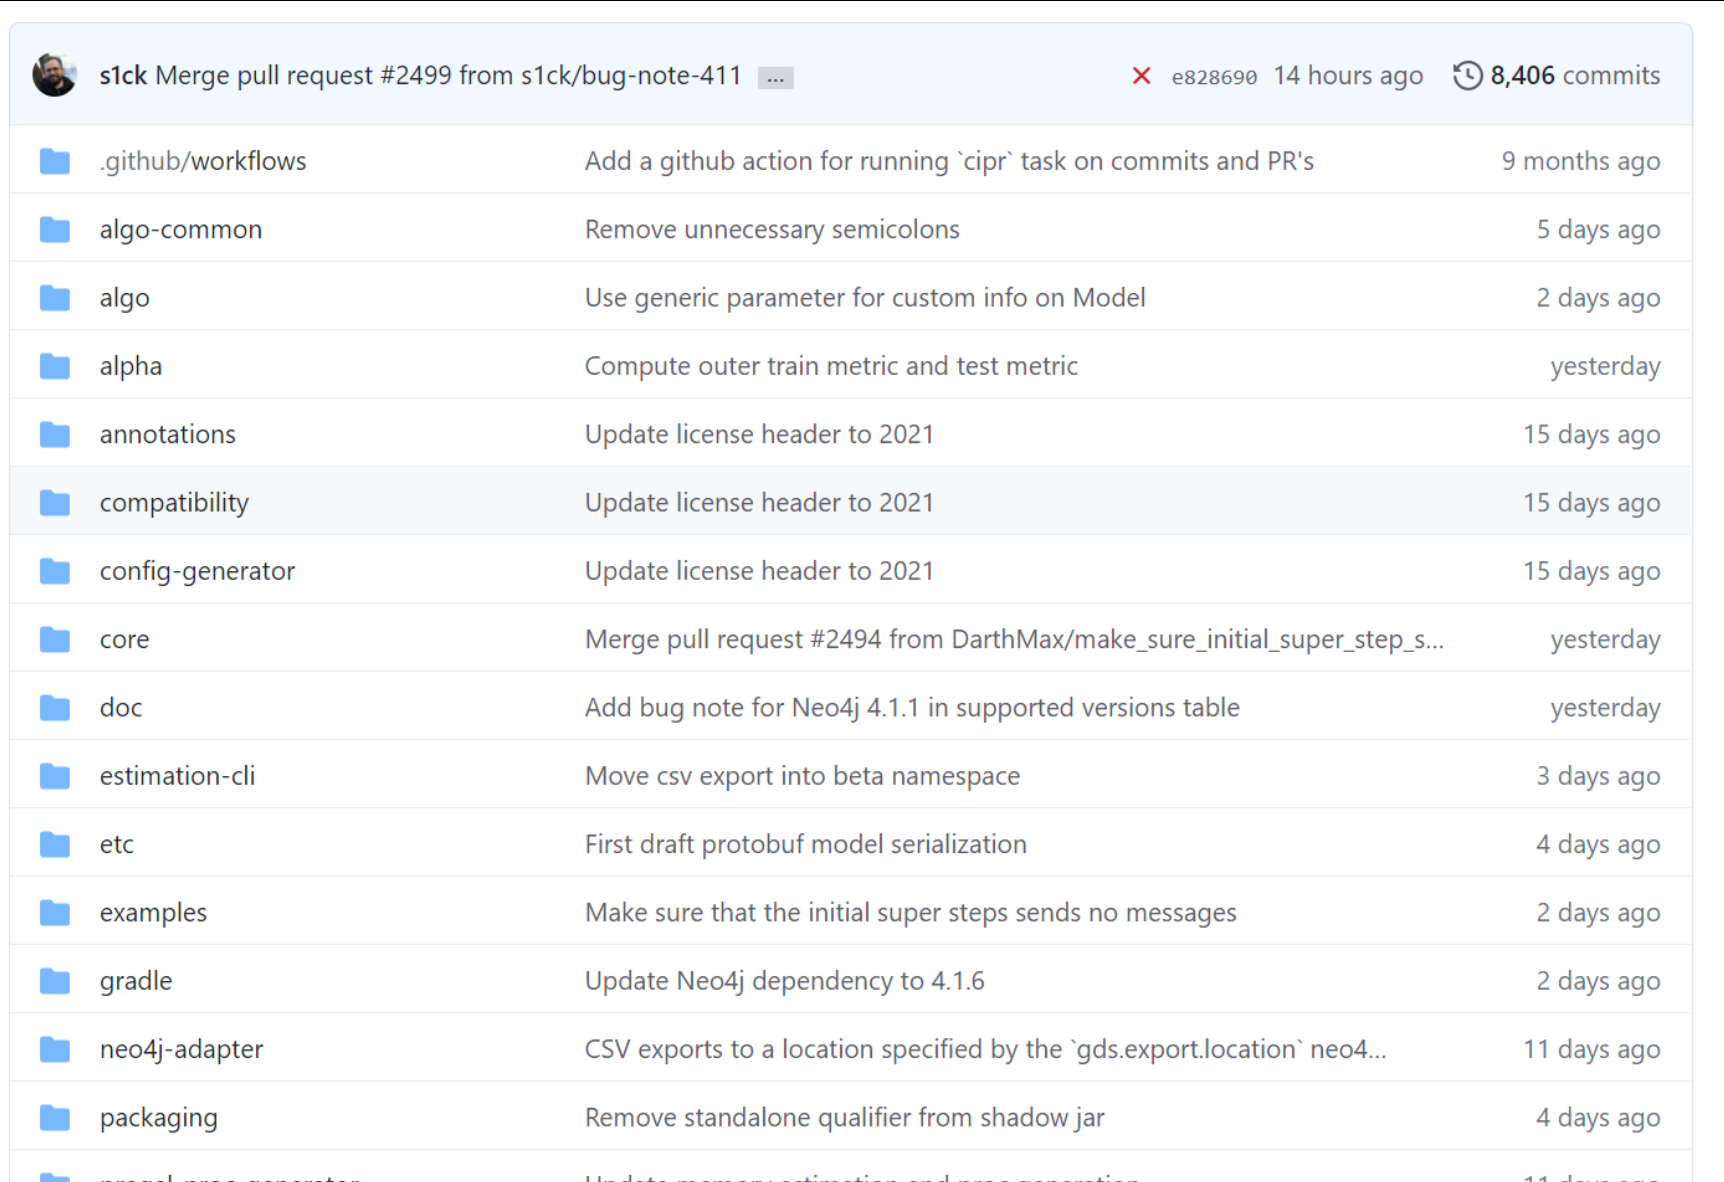Click 'yesterday' next to the alpha row
Screen dimensions: 1724x1182
[1605, 365]
